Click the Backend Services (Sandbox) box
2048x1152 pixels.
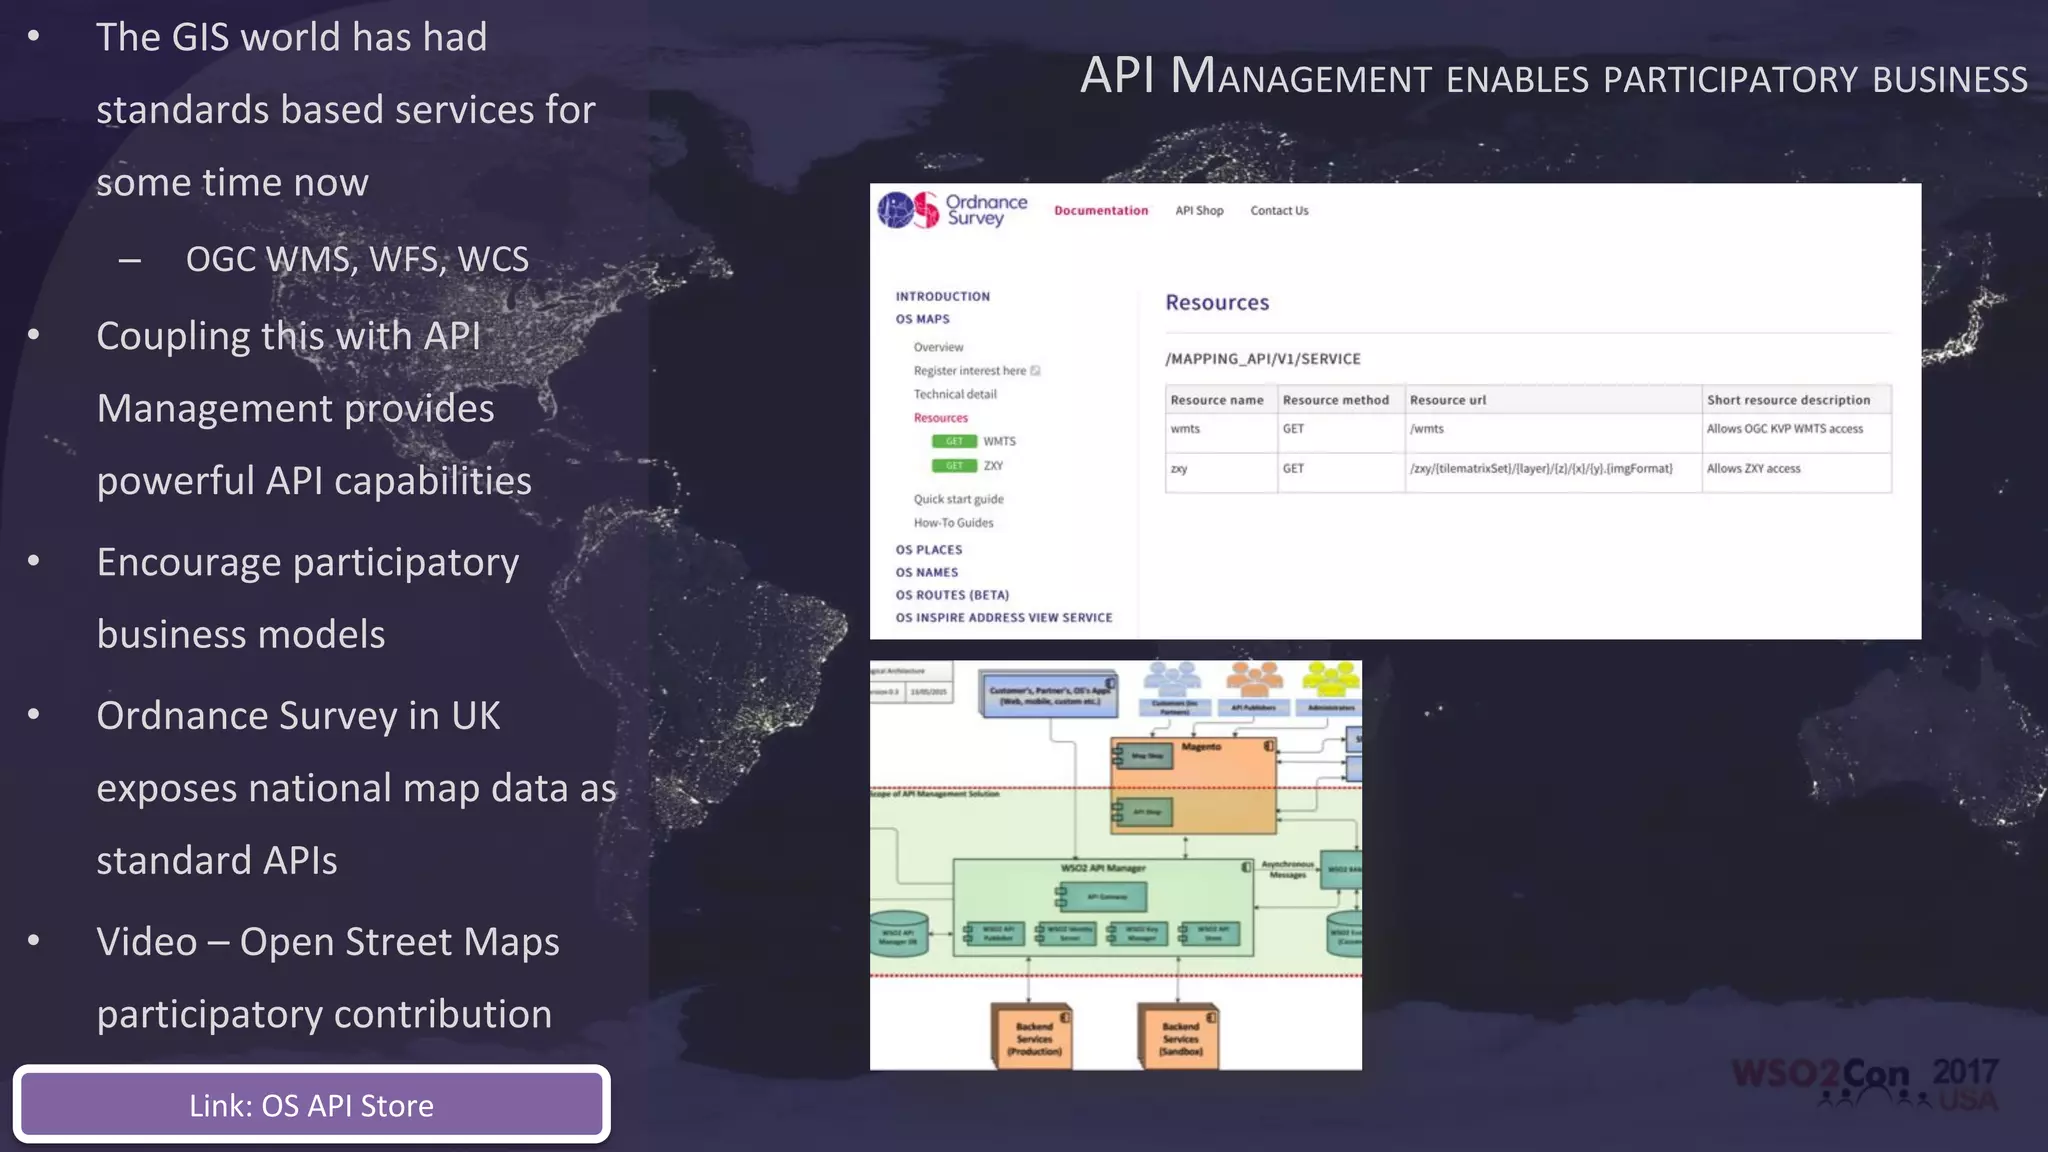tap(1179, 1038)
